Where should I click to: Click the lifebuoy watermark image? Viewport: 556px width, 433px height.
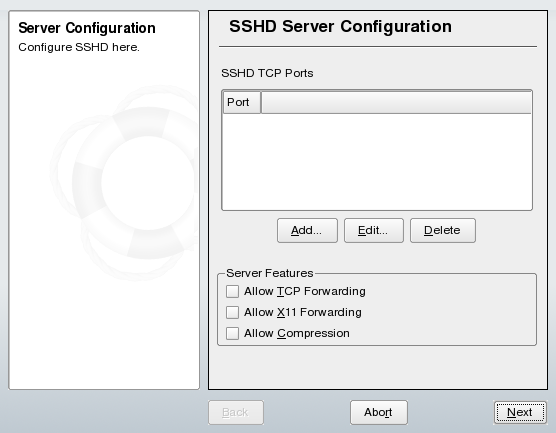coord(124,183)
